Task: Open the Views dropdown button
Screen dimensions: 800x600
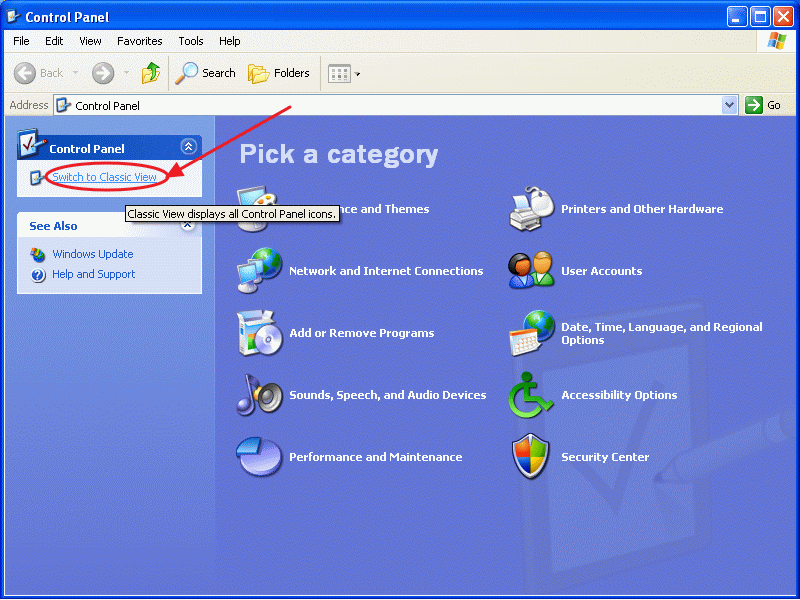Action: tap(344, 74)
